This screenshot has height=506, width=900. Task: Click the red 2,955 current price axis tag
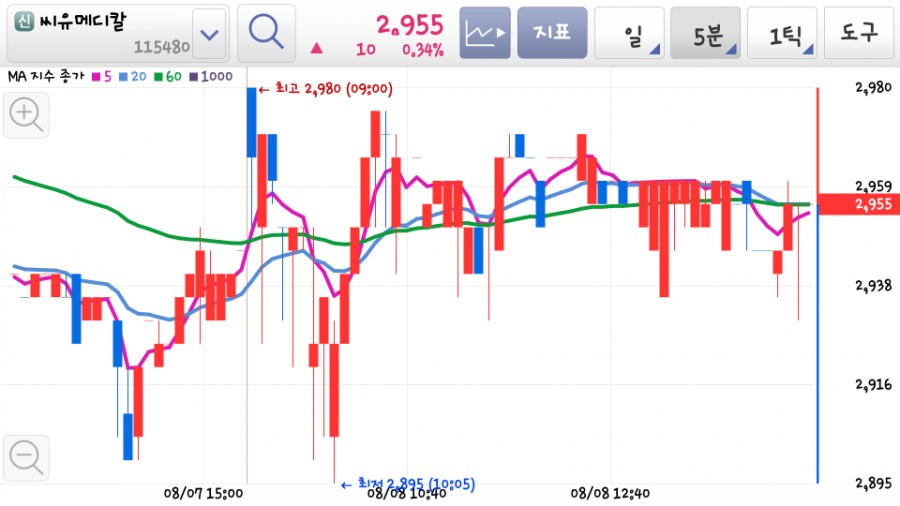click(x=859, y=204)
